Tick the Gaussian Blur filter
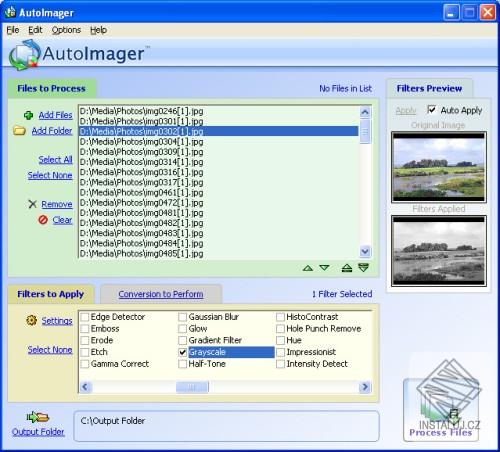 click(x=183, y=317)
